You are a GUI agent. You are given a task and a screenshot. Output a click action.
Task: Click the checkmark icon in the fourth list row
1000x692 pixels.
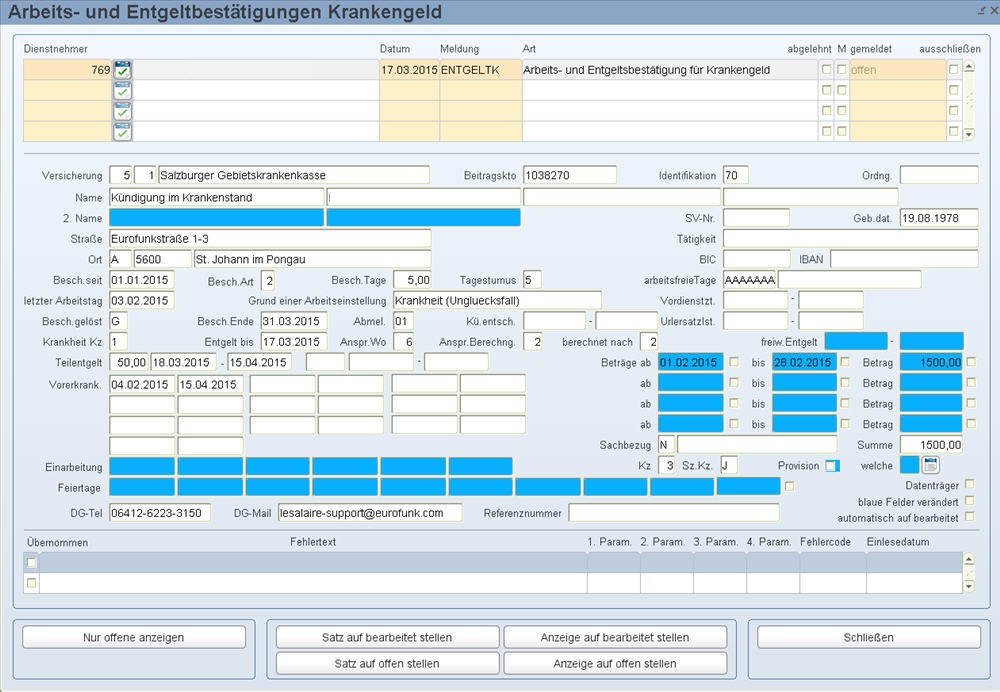coord(122,132)
